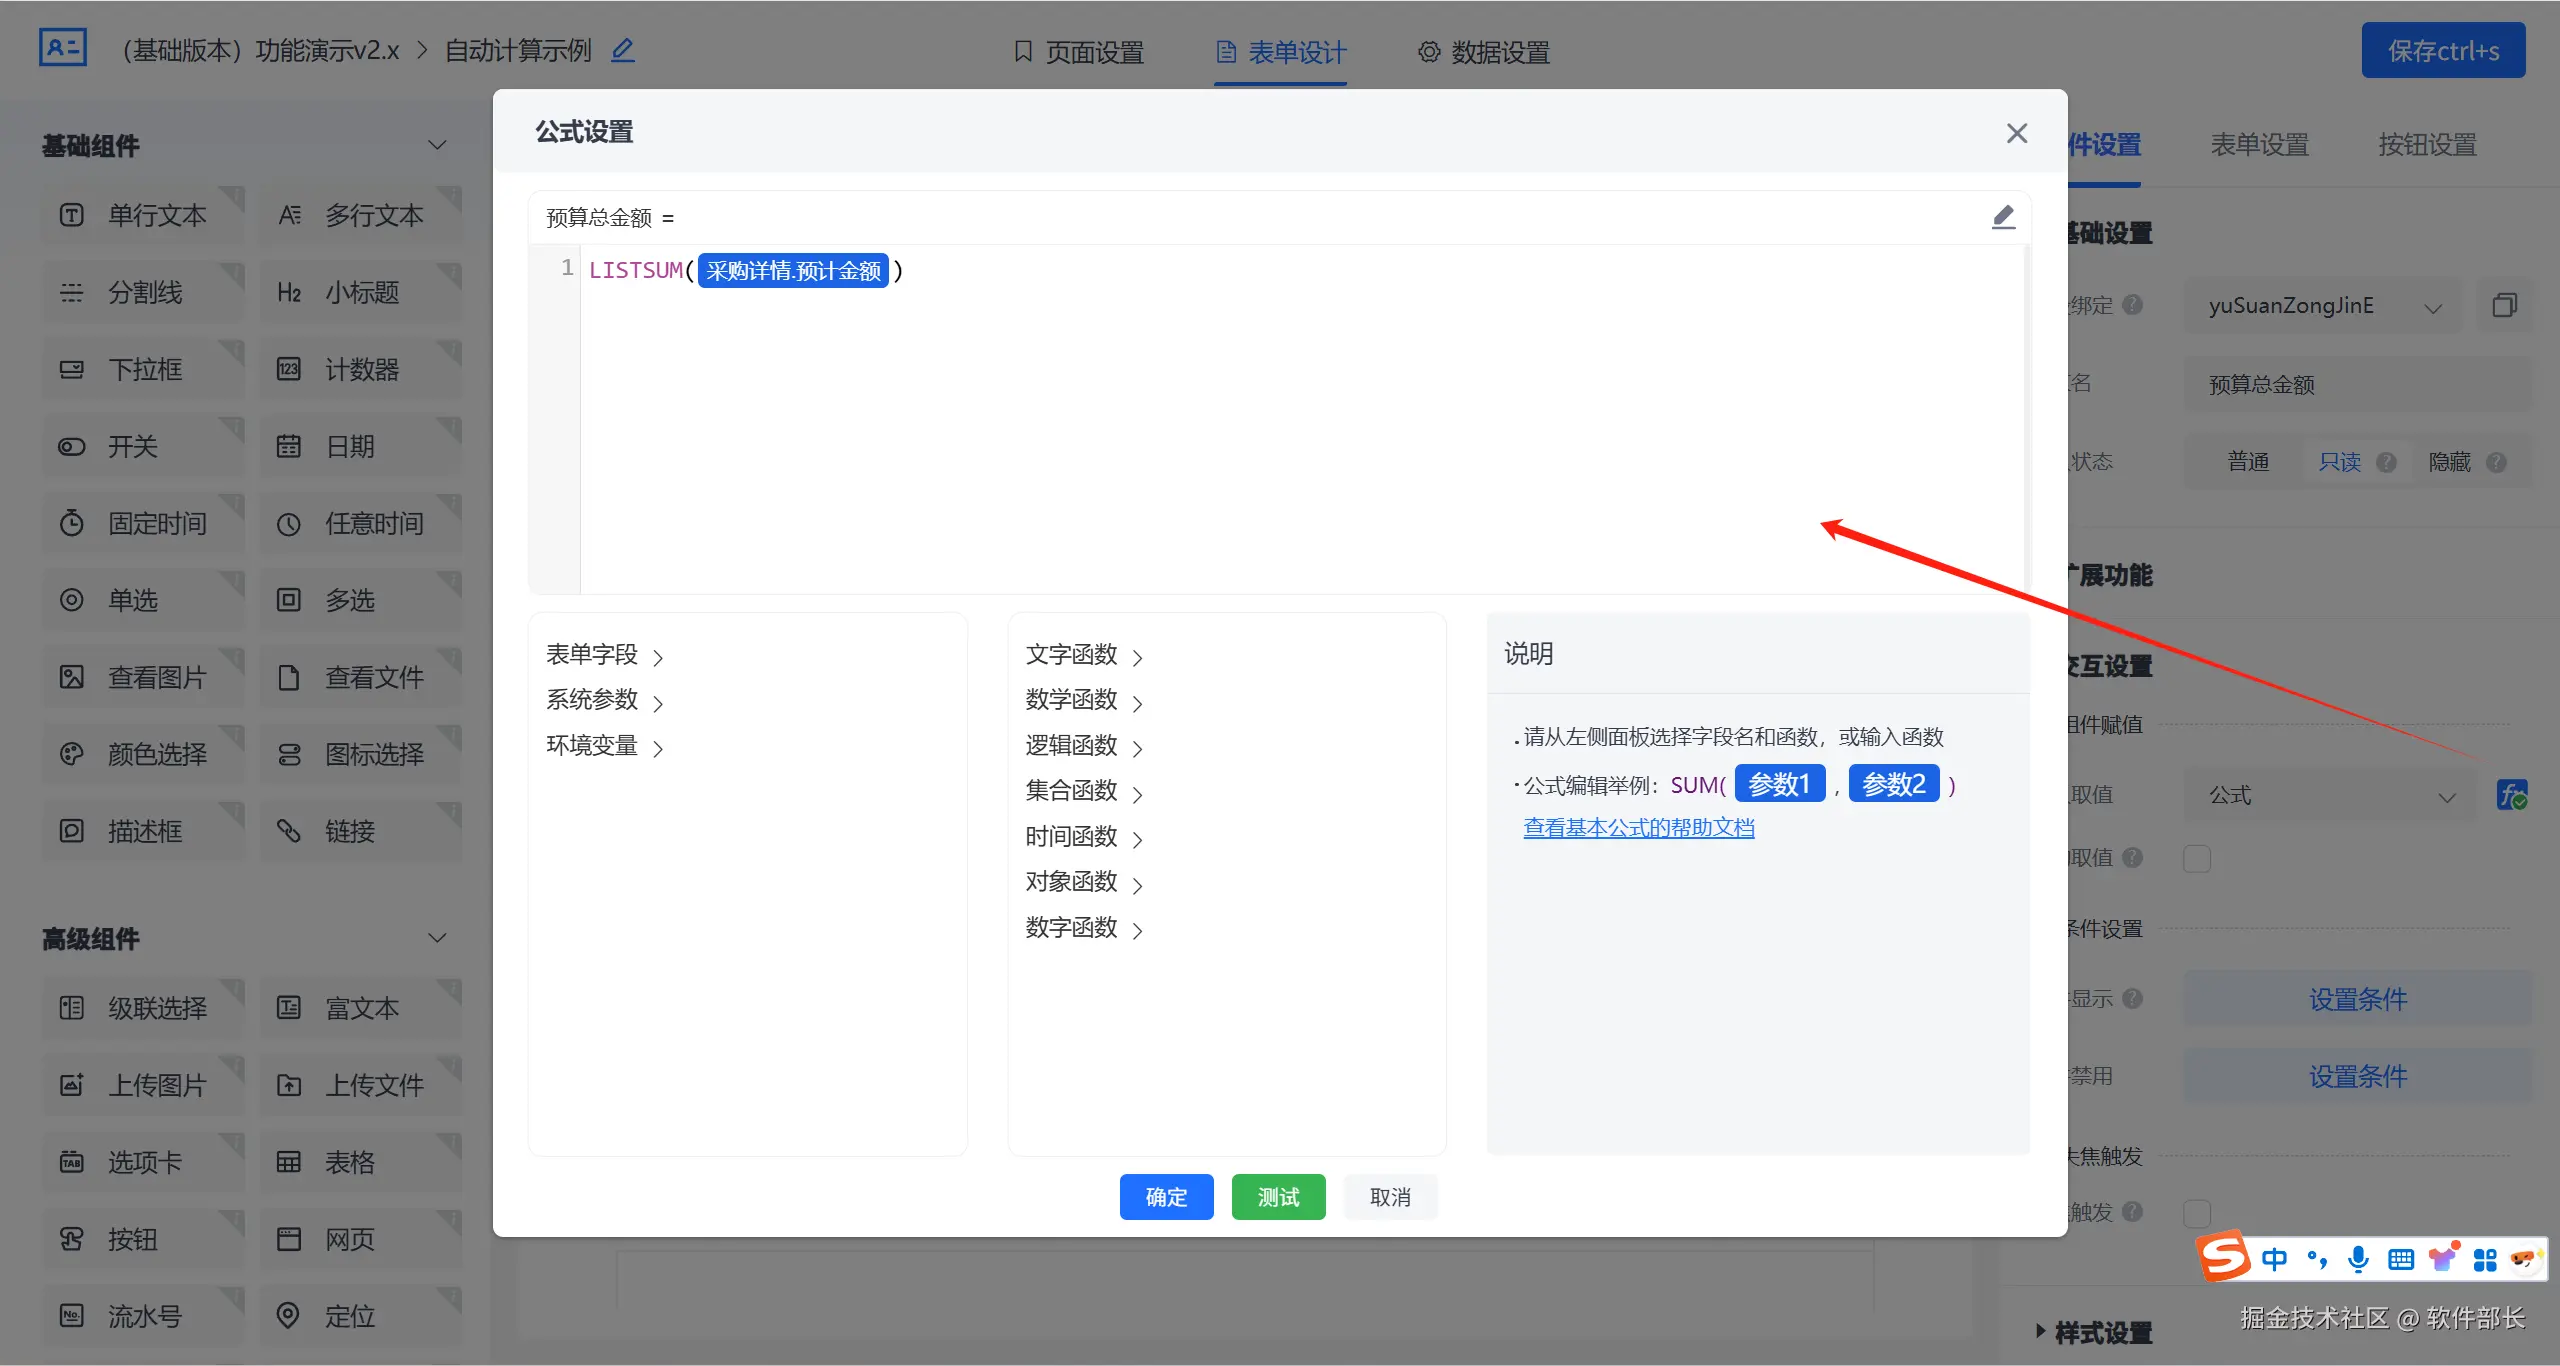Viewport: 2560px width, 1366px height.
Task: Open 查看基本公式的帮助文档 link
Action: click(x=1638, y=828)
